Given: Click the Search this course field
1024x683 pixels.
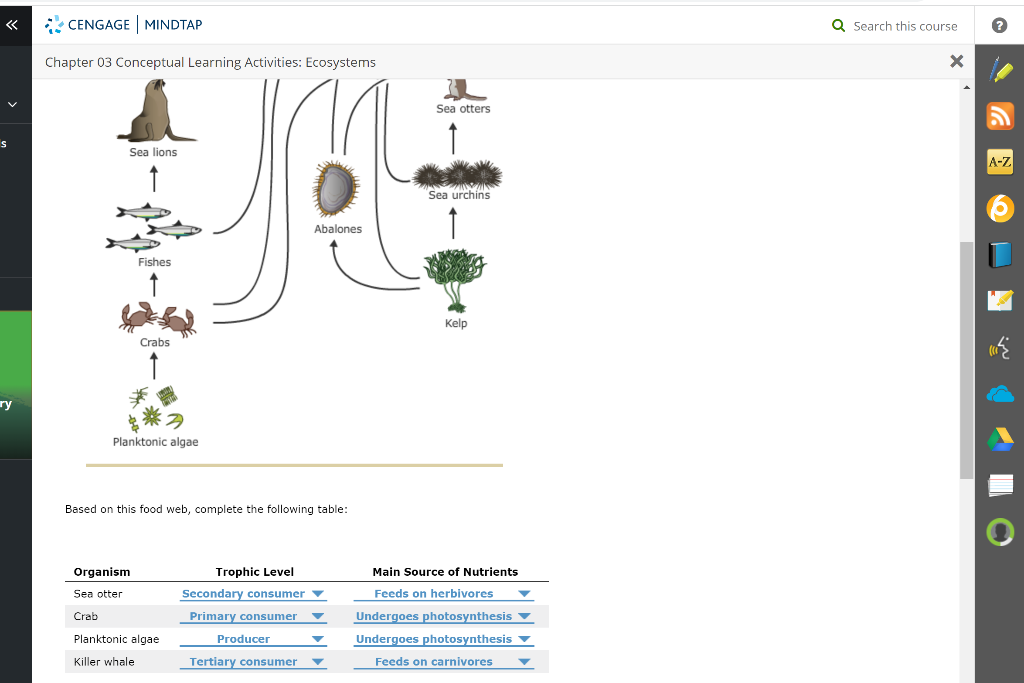Looking at the screenshot, I should pyautogui.click(x=903, y=25).
